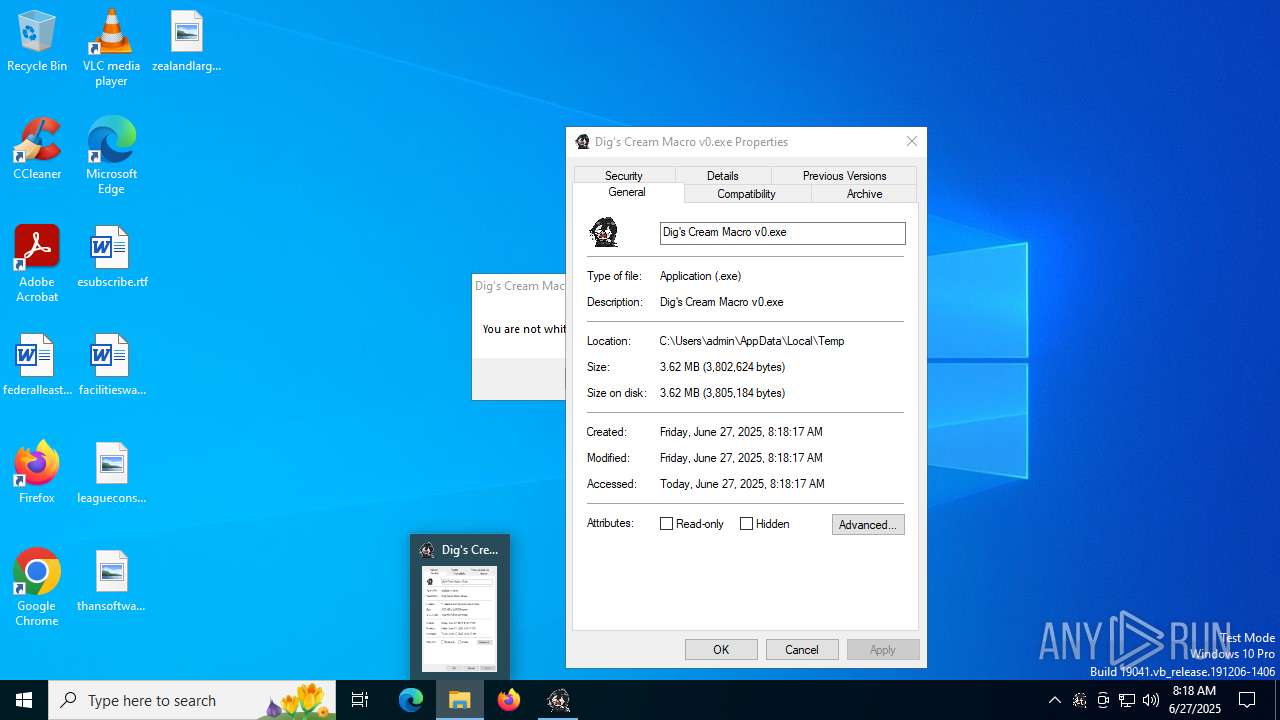Click the taskbar search box

(x=192, y=700)
